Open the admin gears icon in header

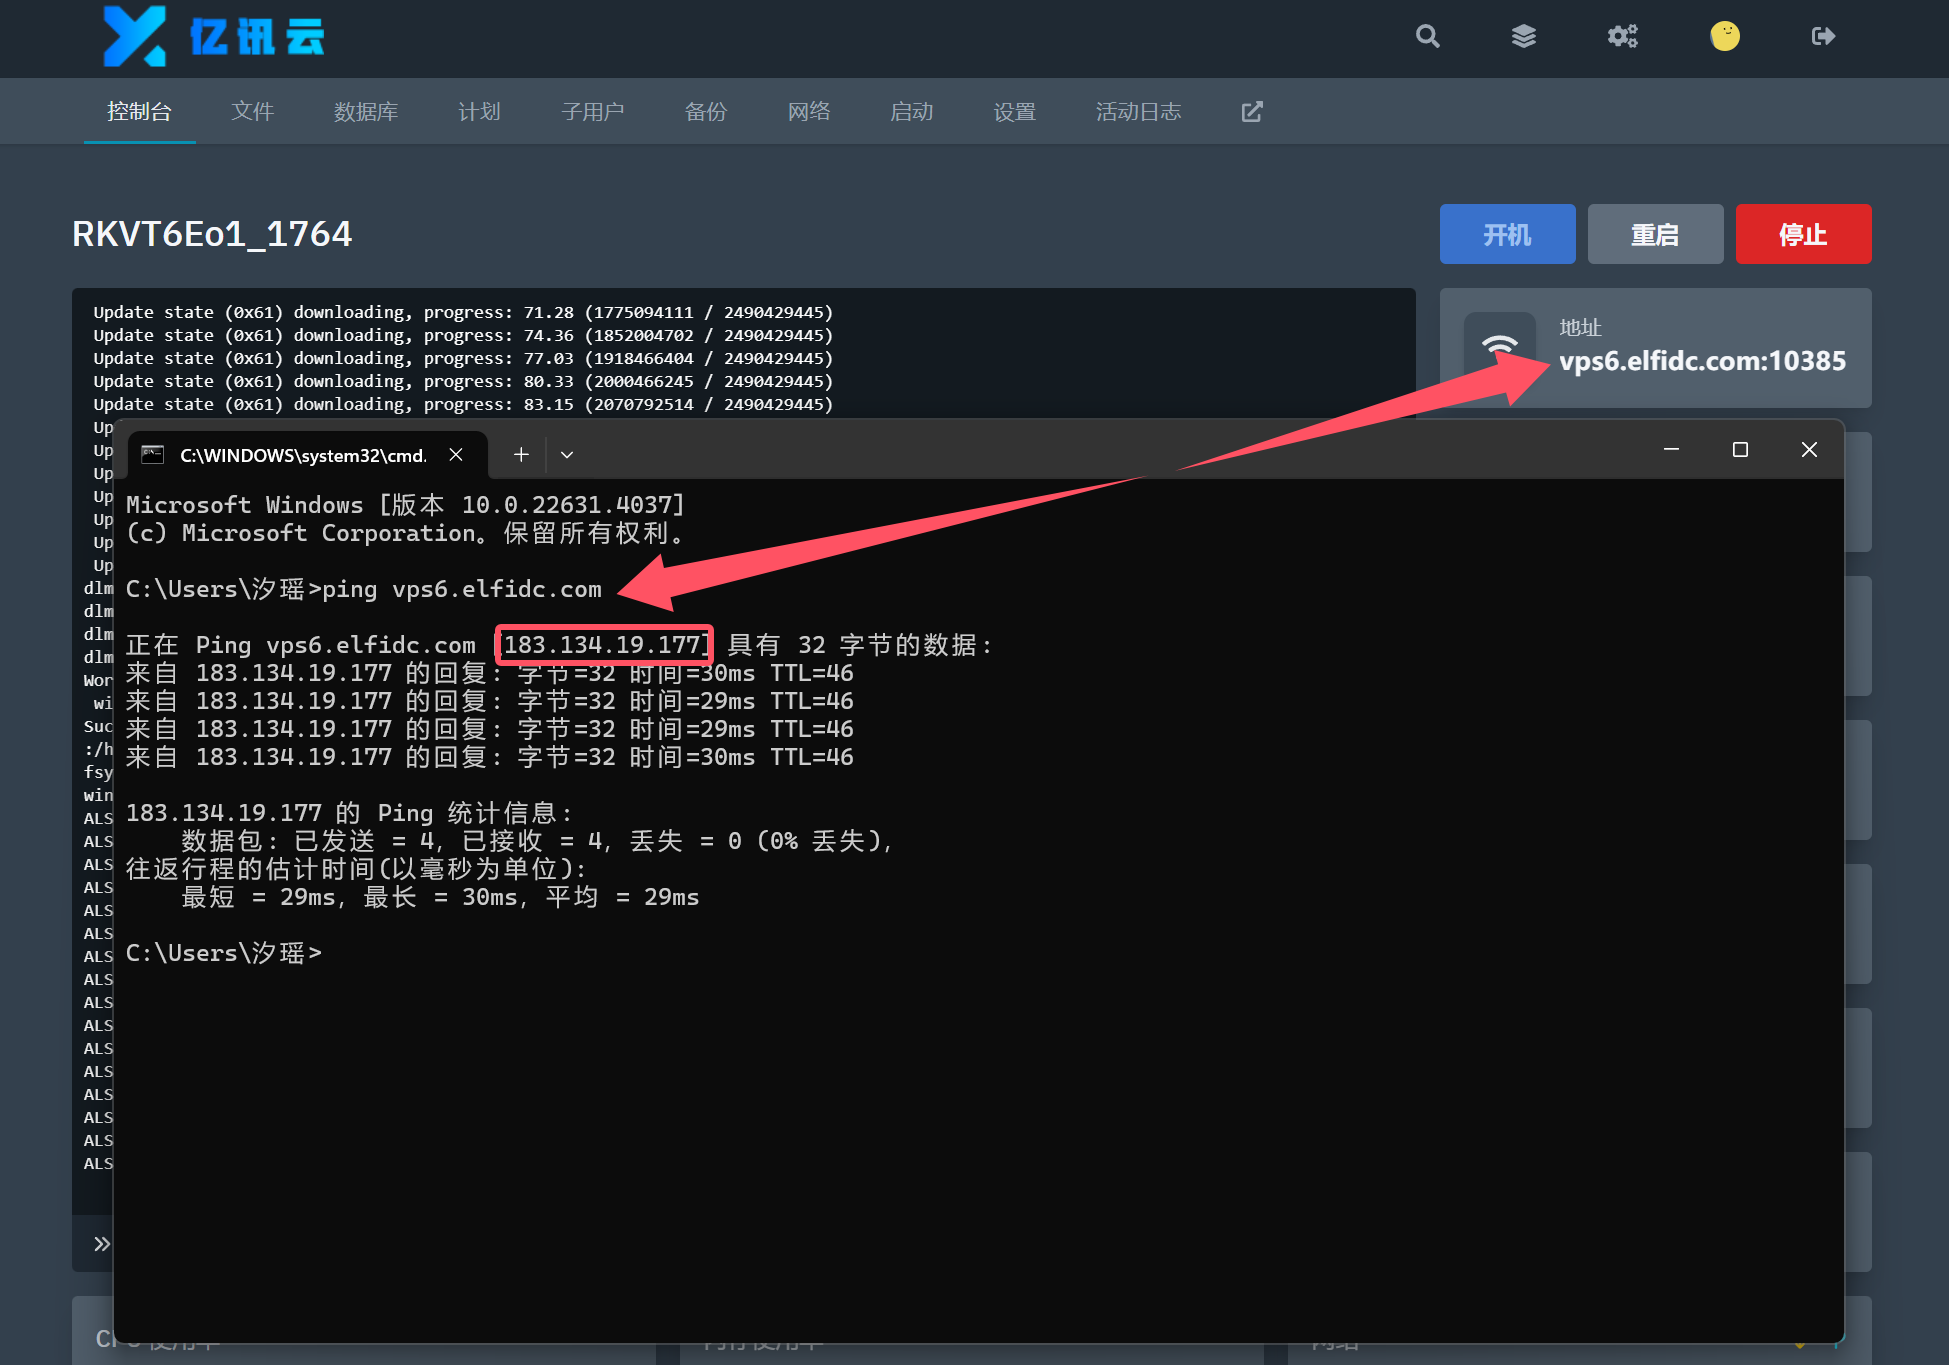click(1622, 37)
